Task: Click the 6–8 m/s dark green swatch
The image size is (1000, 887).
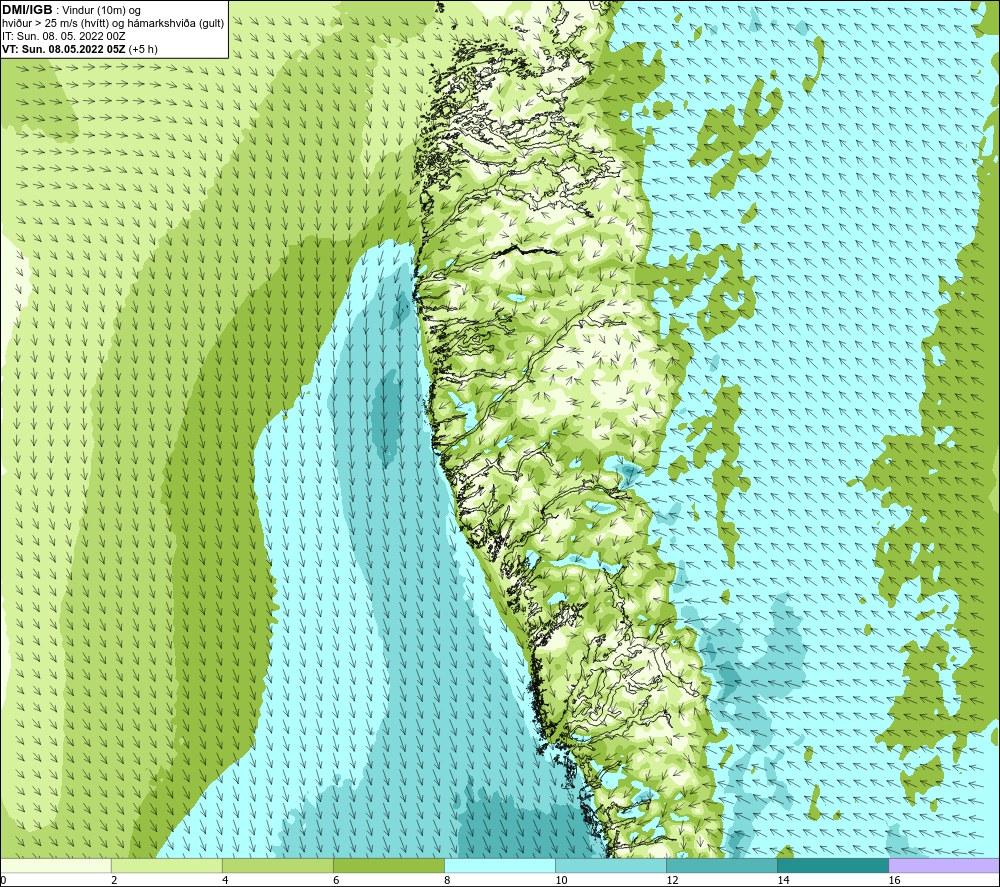Action: pyautogui.click(x=388, y=865)
